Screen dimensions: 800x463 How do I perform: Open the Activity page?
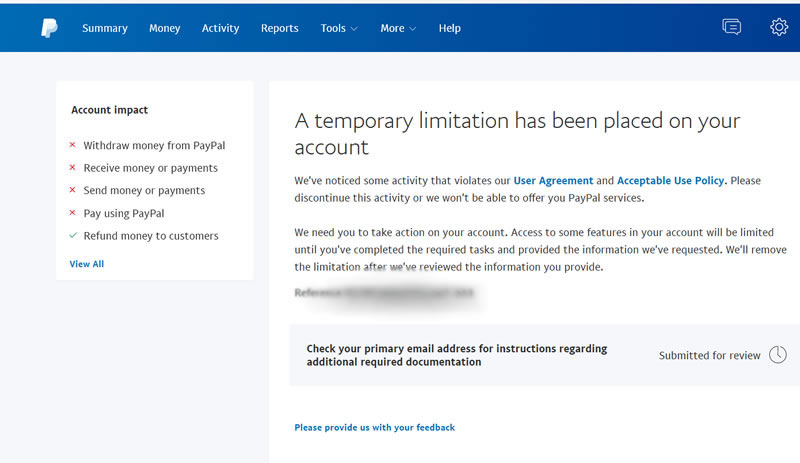[x=220, y=28]
